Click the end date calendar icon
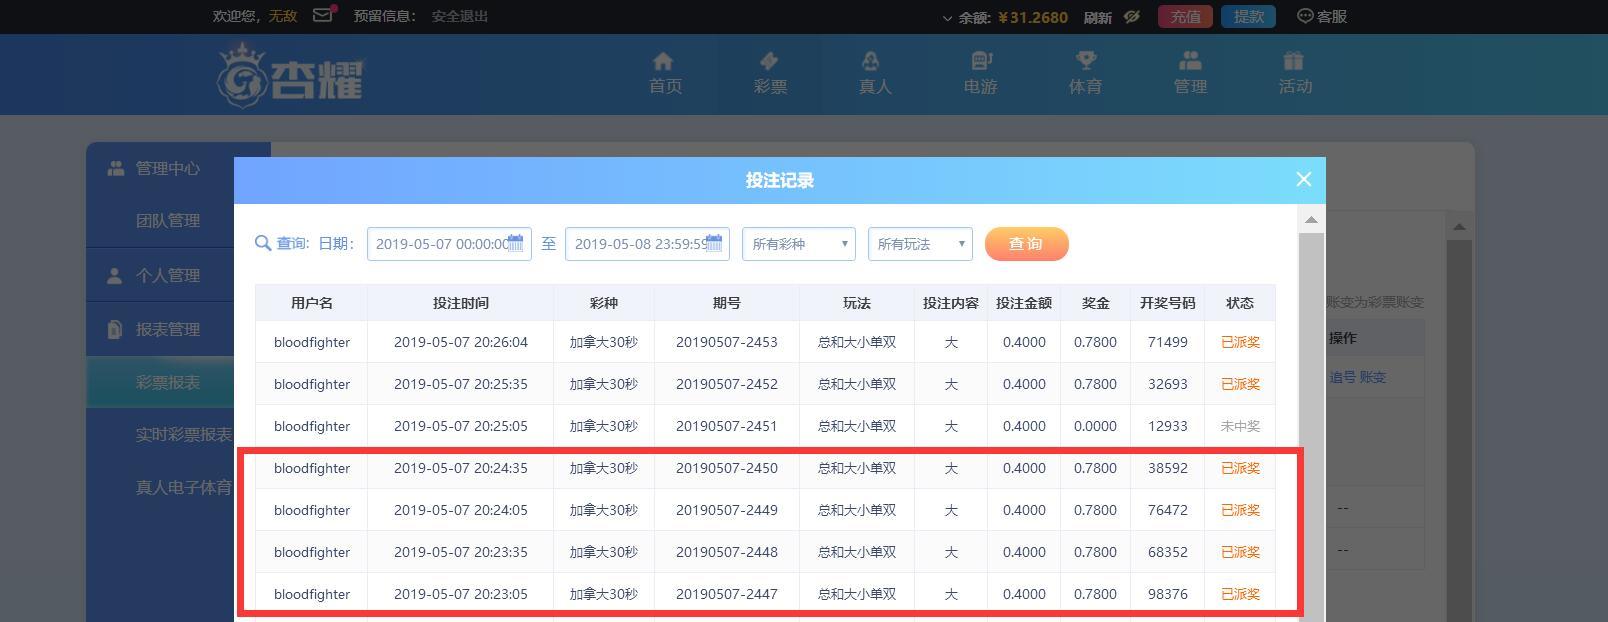Screen dimensions: 1608x622 click(x=714, y=243)
